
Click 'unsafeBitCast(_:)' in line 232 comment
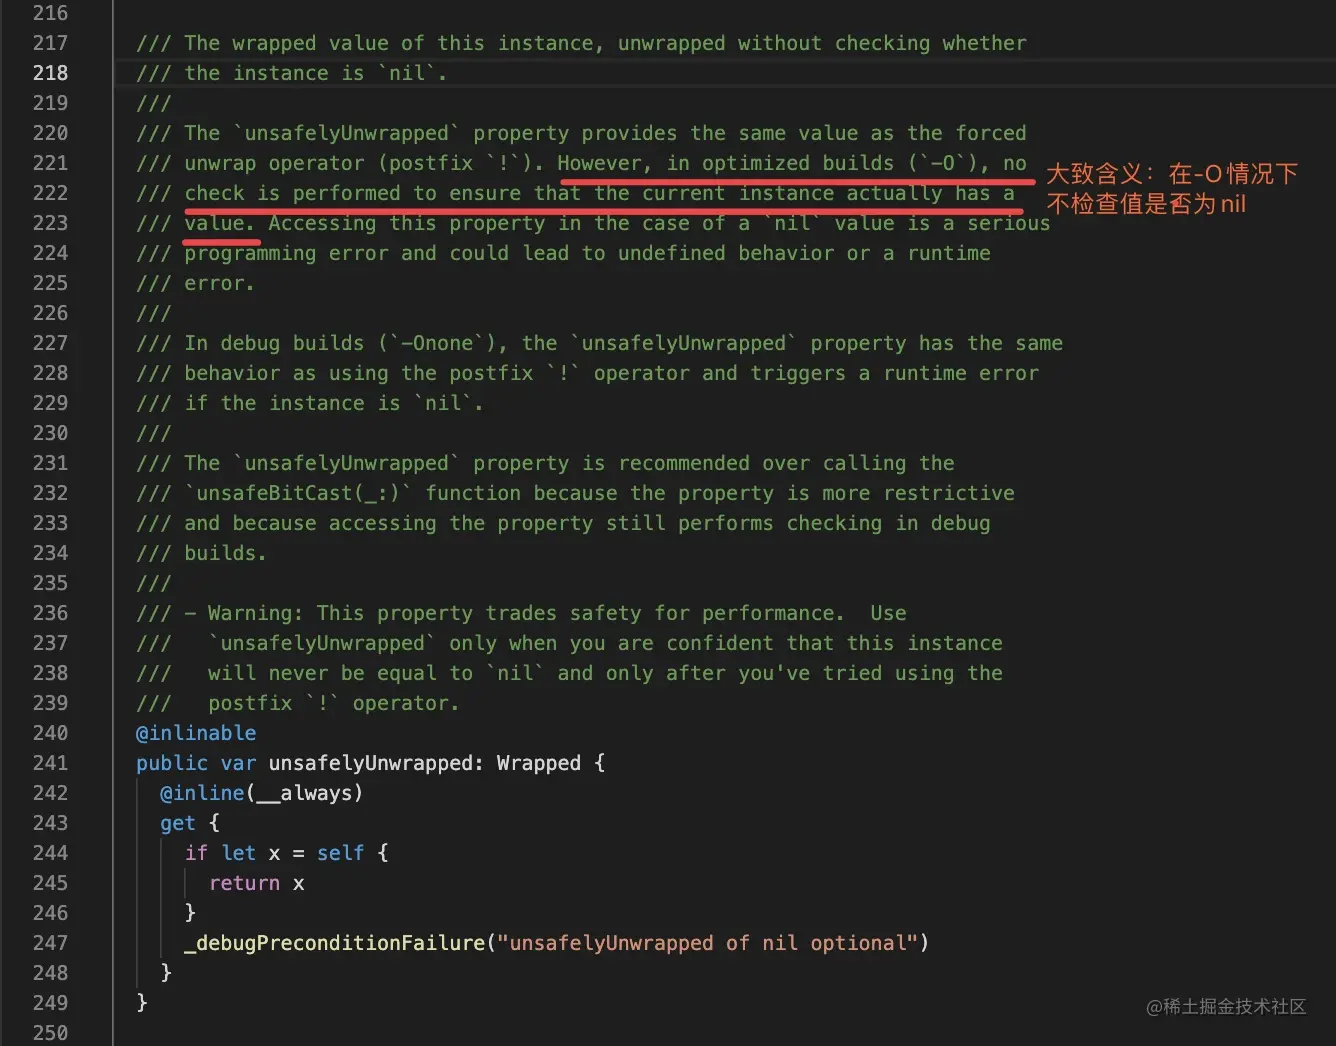tap(298, 493)
